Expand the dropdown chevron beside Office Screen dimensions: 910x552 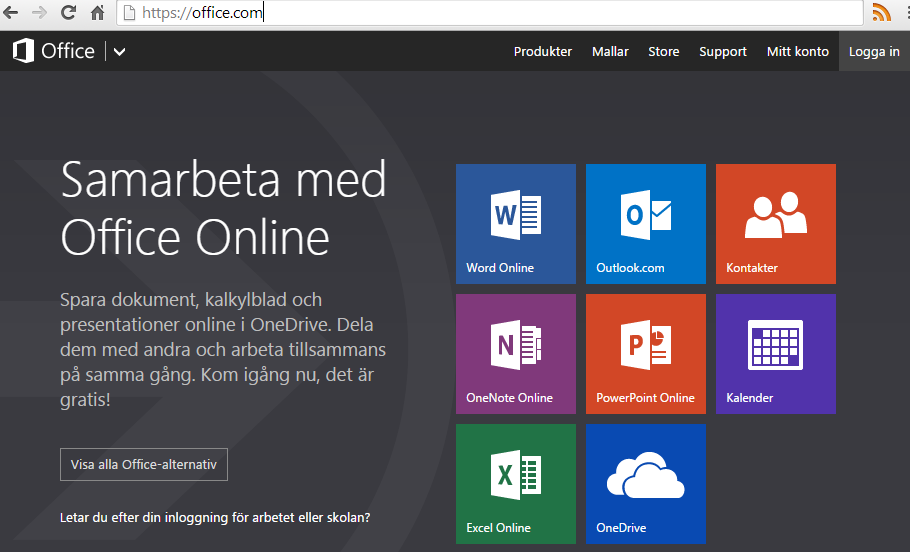120,52
